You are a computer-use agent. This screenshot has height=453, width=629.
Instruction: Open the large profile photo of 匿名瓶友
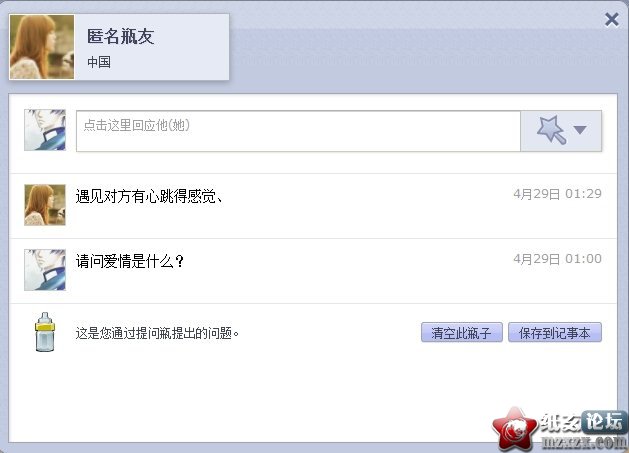pyautogui.click(x=42, y=47)
